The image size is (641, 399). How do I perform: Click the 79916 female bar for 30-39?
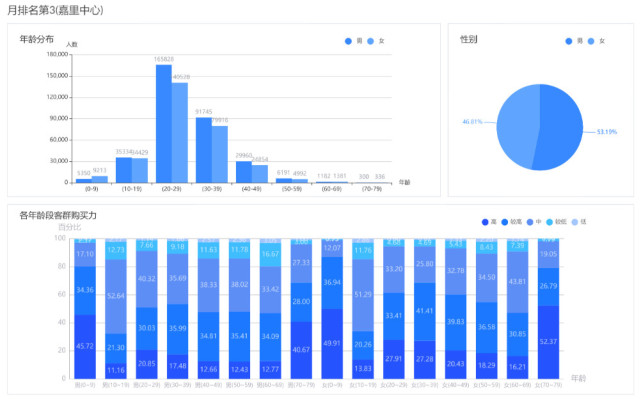pos(220,154)
